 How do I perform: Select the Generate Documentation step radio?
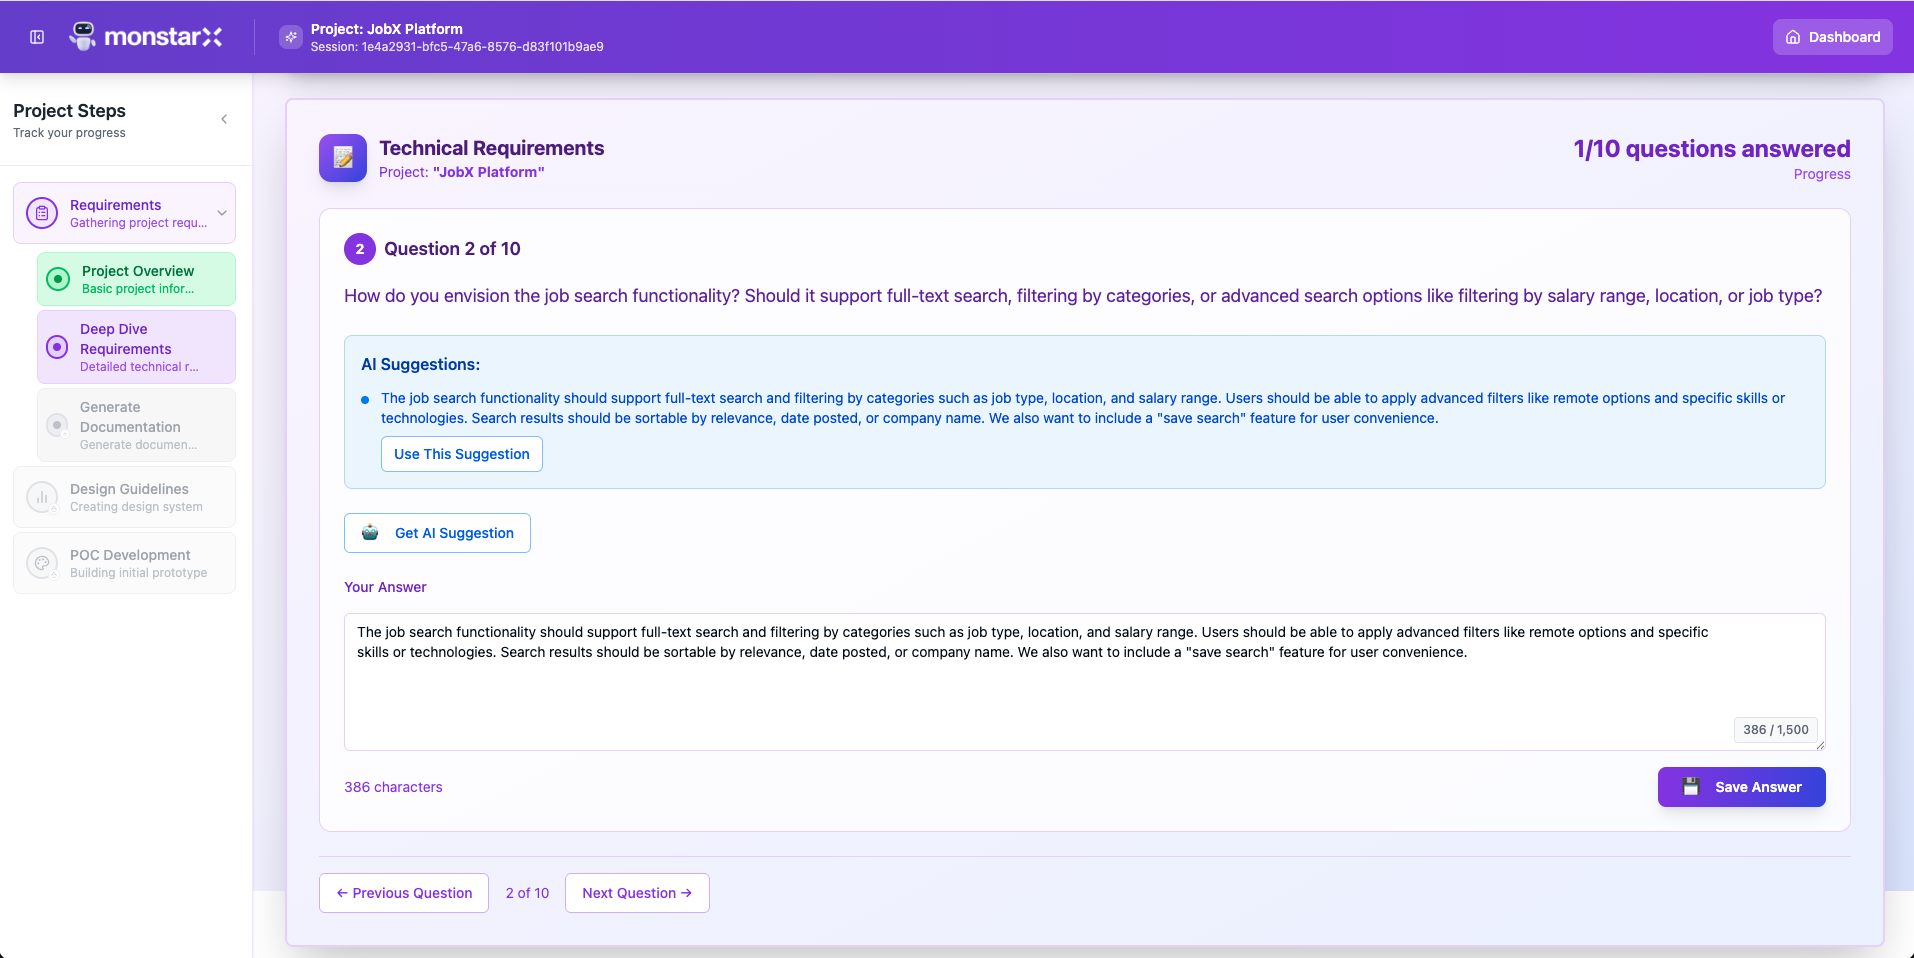pos(58,425)
